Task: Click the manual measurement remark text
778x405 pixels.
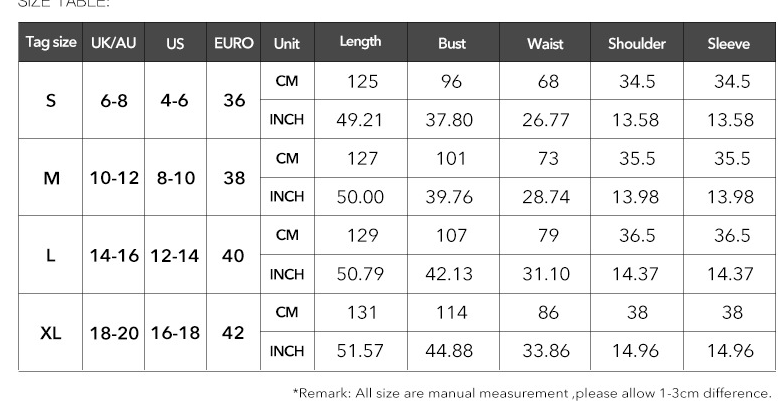Action: (532, 392)
